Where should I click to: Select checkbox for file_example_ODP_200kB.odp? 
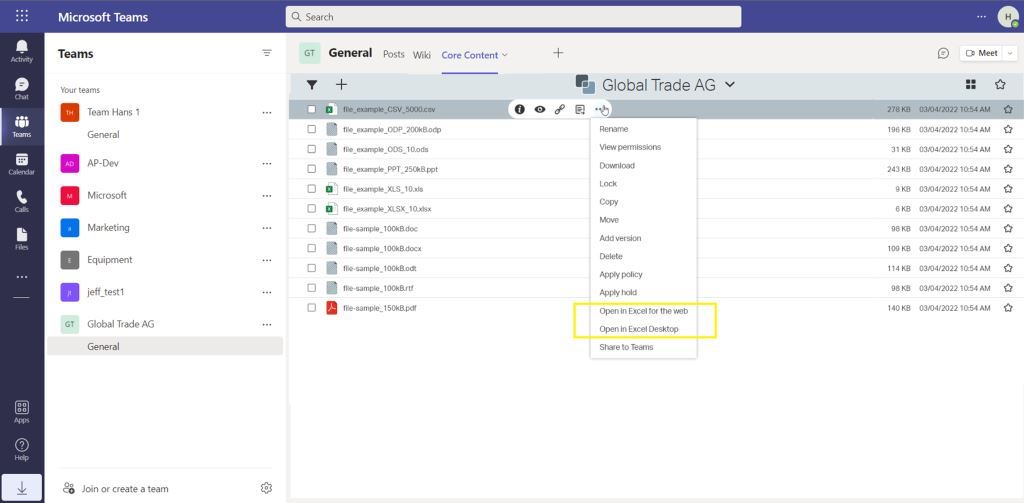point(312,129)
